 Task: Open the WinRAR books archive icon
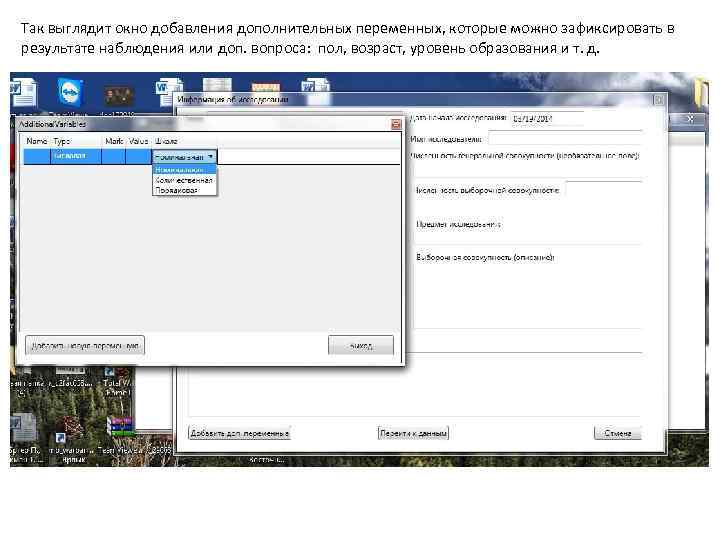click(x=120, y=426)
